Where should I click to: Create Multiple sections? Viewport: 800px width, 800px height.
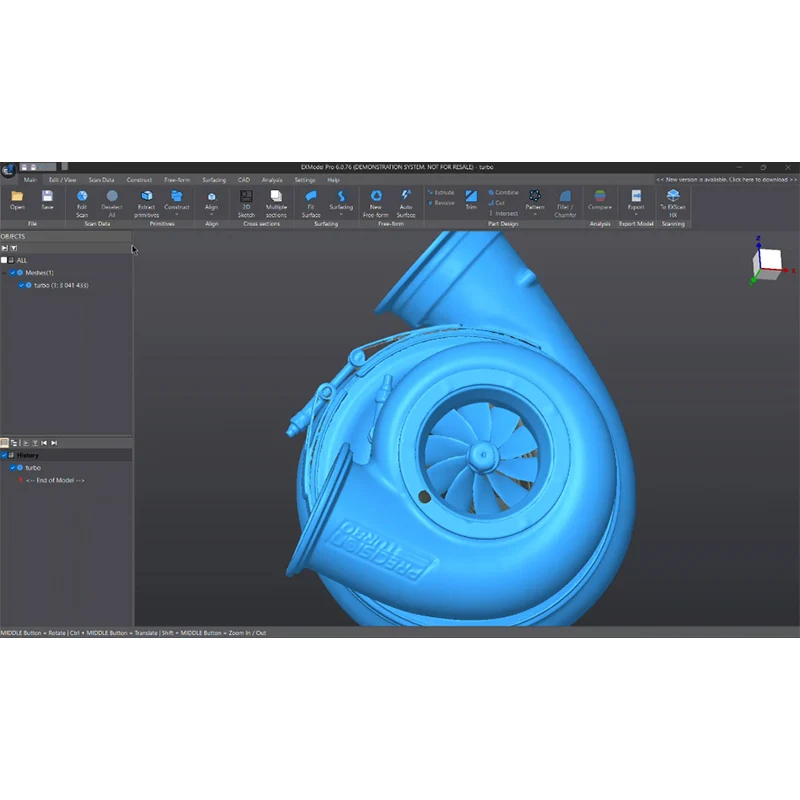(276, 204)
